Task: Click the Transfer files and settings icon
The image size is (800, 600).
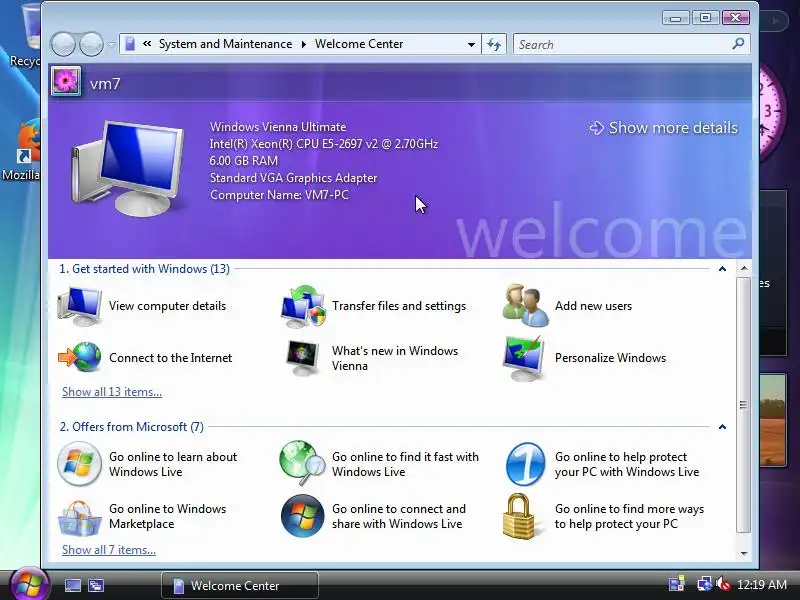Action: (303, 306)
